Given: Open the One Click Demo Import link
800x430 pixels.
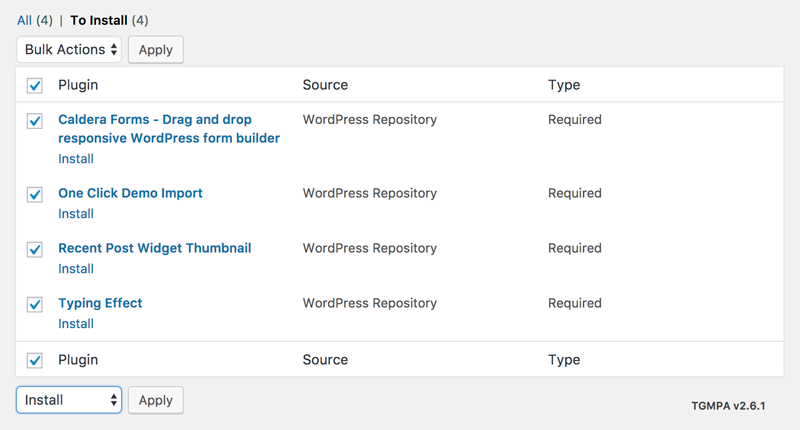Looking at the screenshot, I should point(130,193).
